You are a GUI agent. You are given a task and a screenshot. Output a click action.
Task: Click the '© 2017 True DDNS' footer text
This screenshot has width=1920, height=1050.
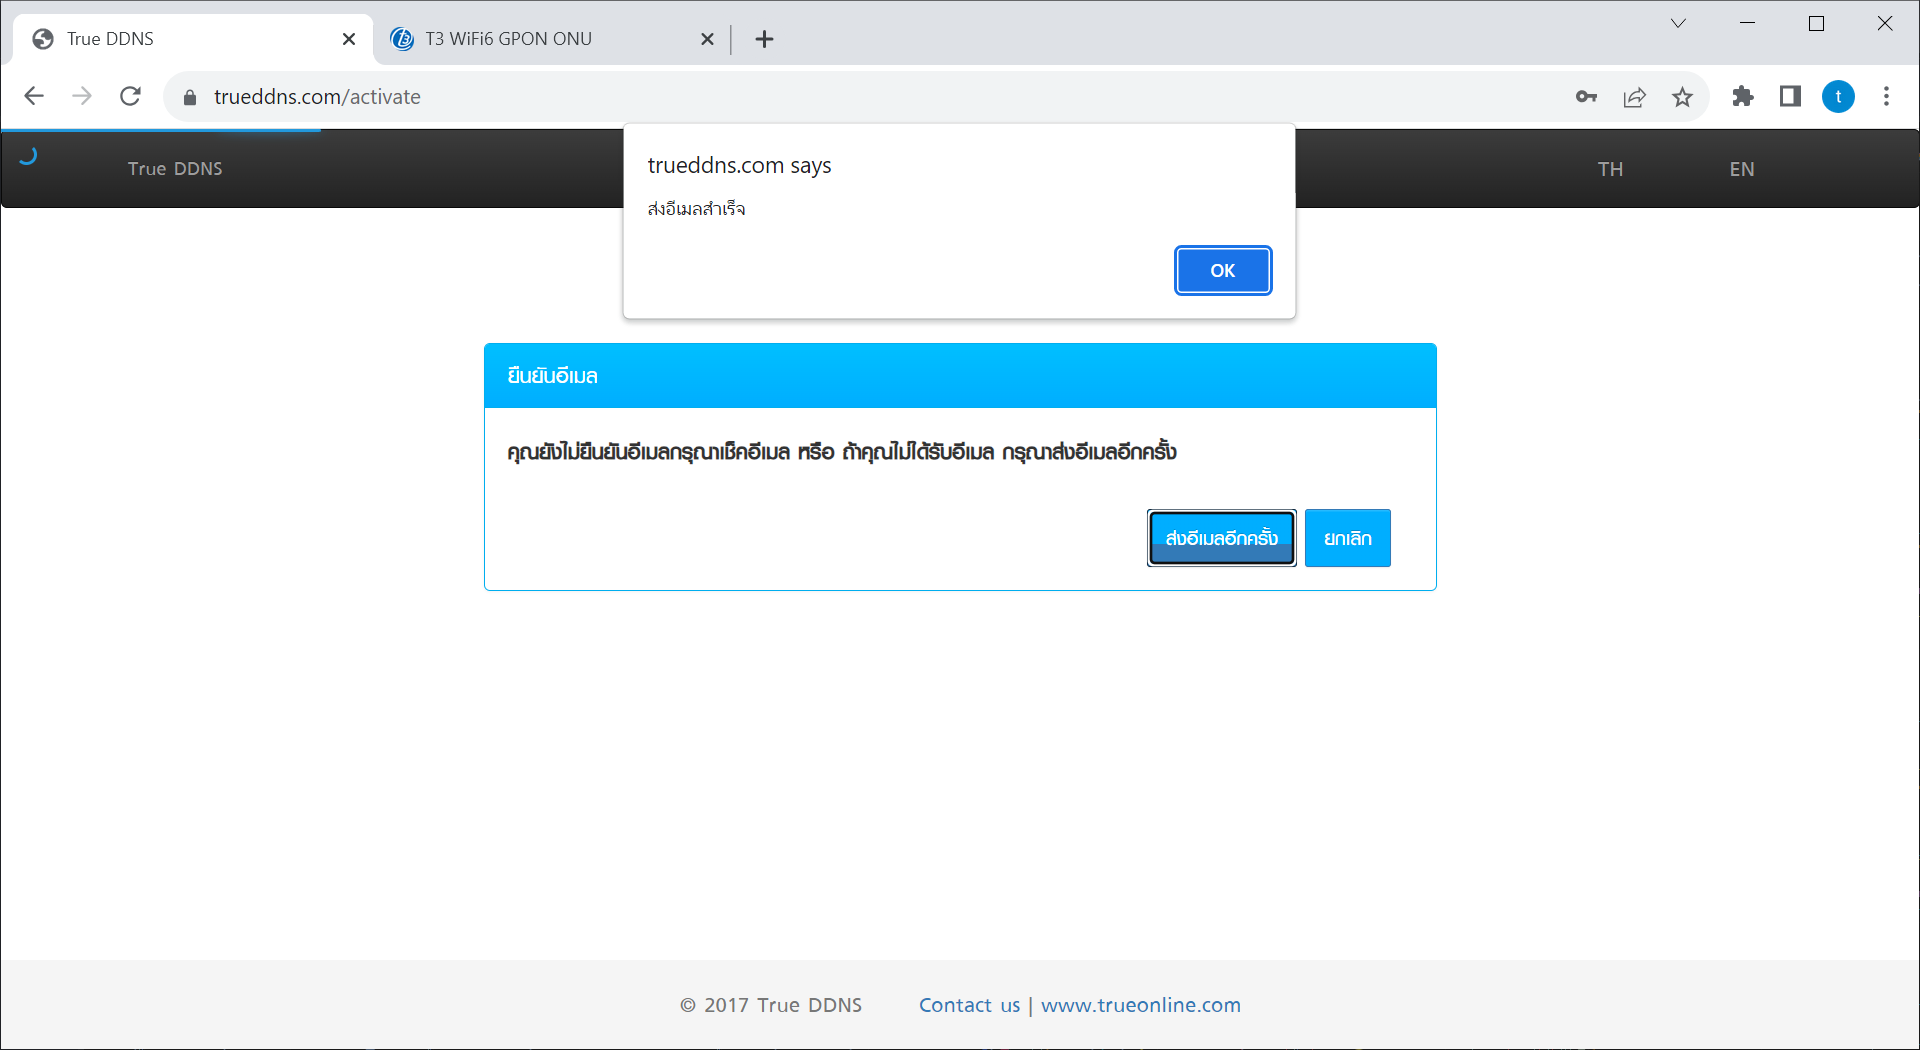[x=771, y=1005]
